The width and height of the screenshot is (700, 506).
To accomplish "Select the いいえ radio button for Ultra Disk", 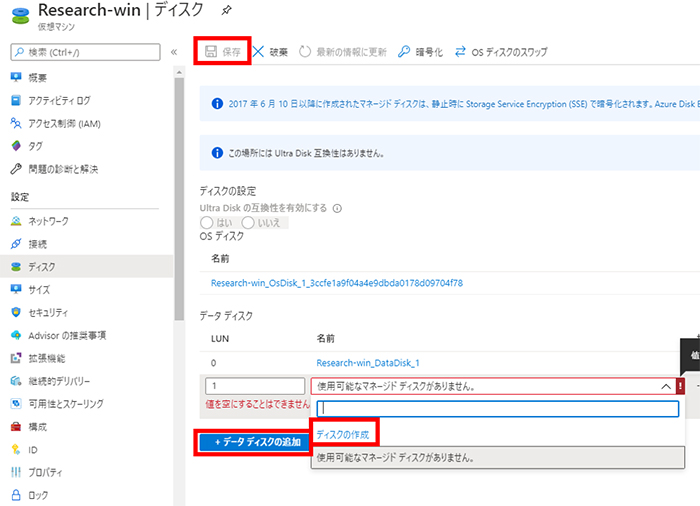I will pos(249,223).
